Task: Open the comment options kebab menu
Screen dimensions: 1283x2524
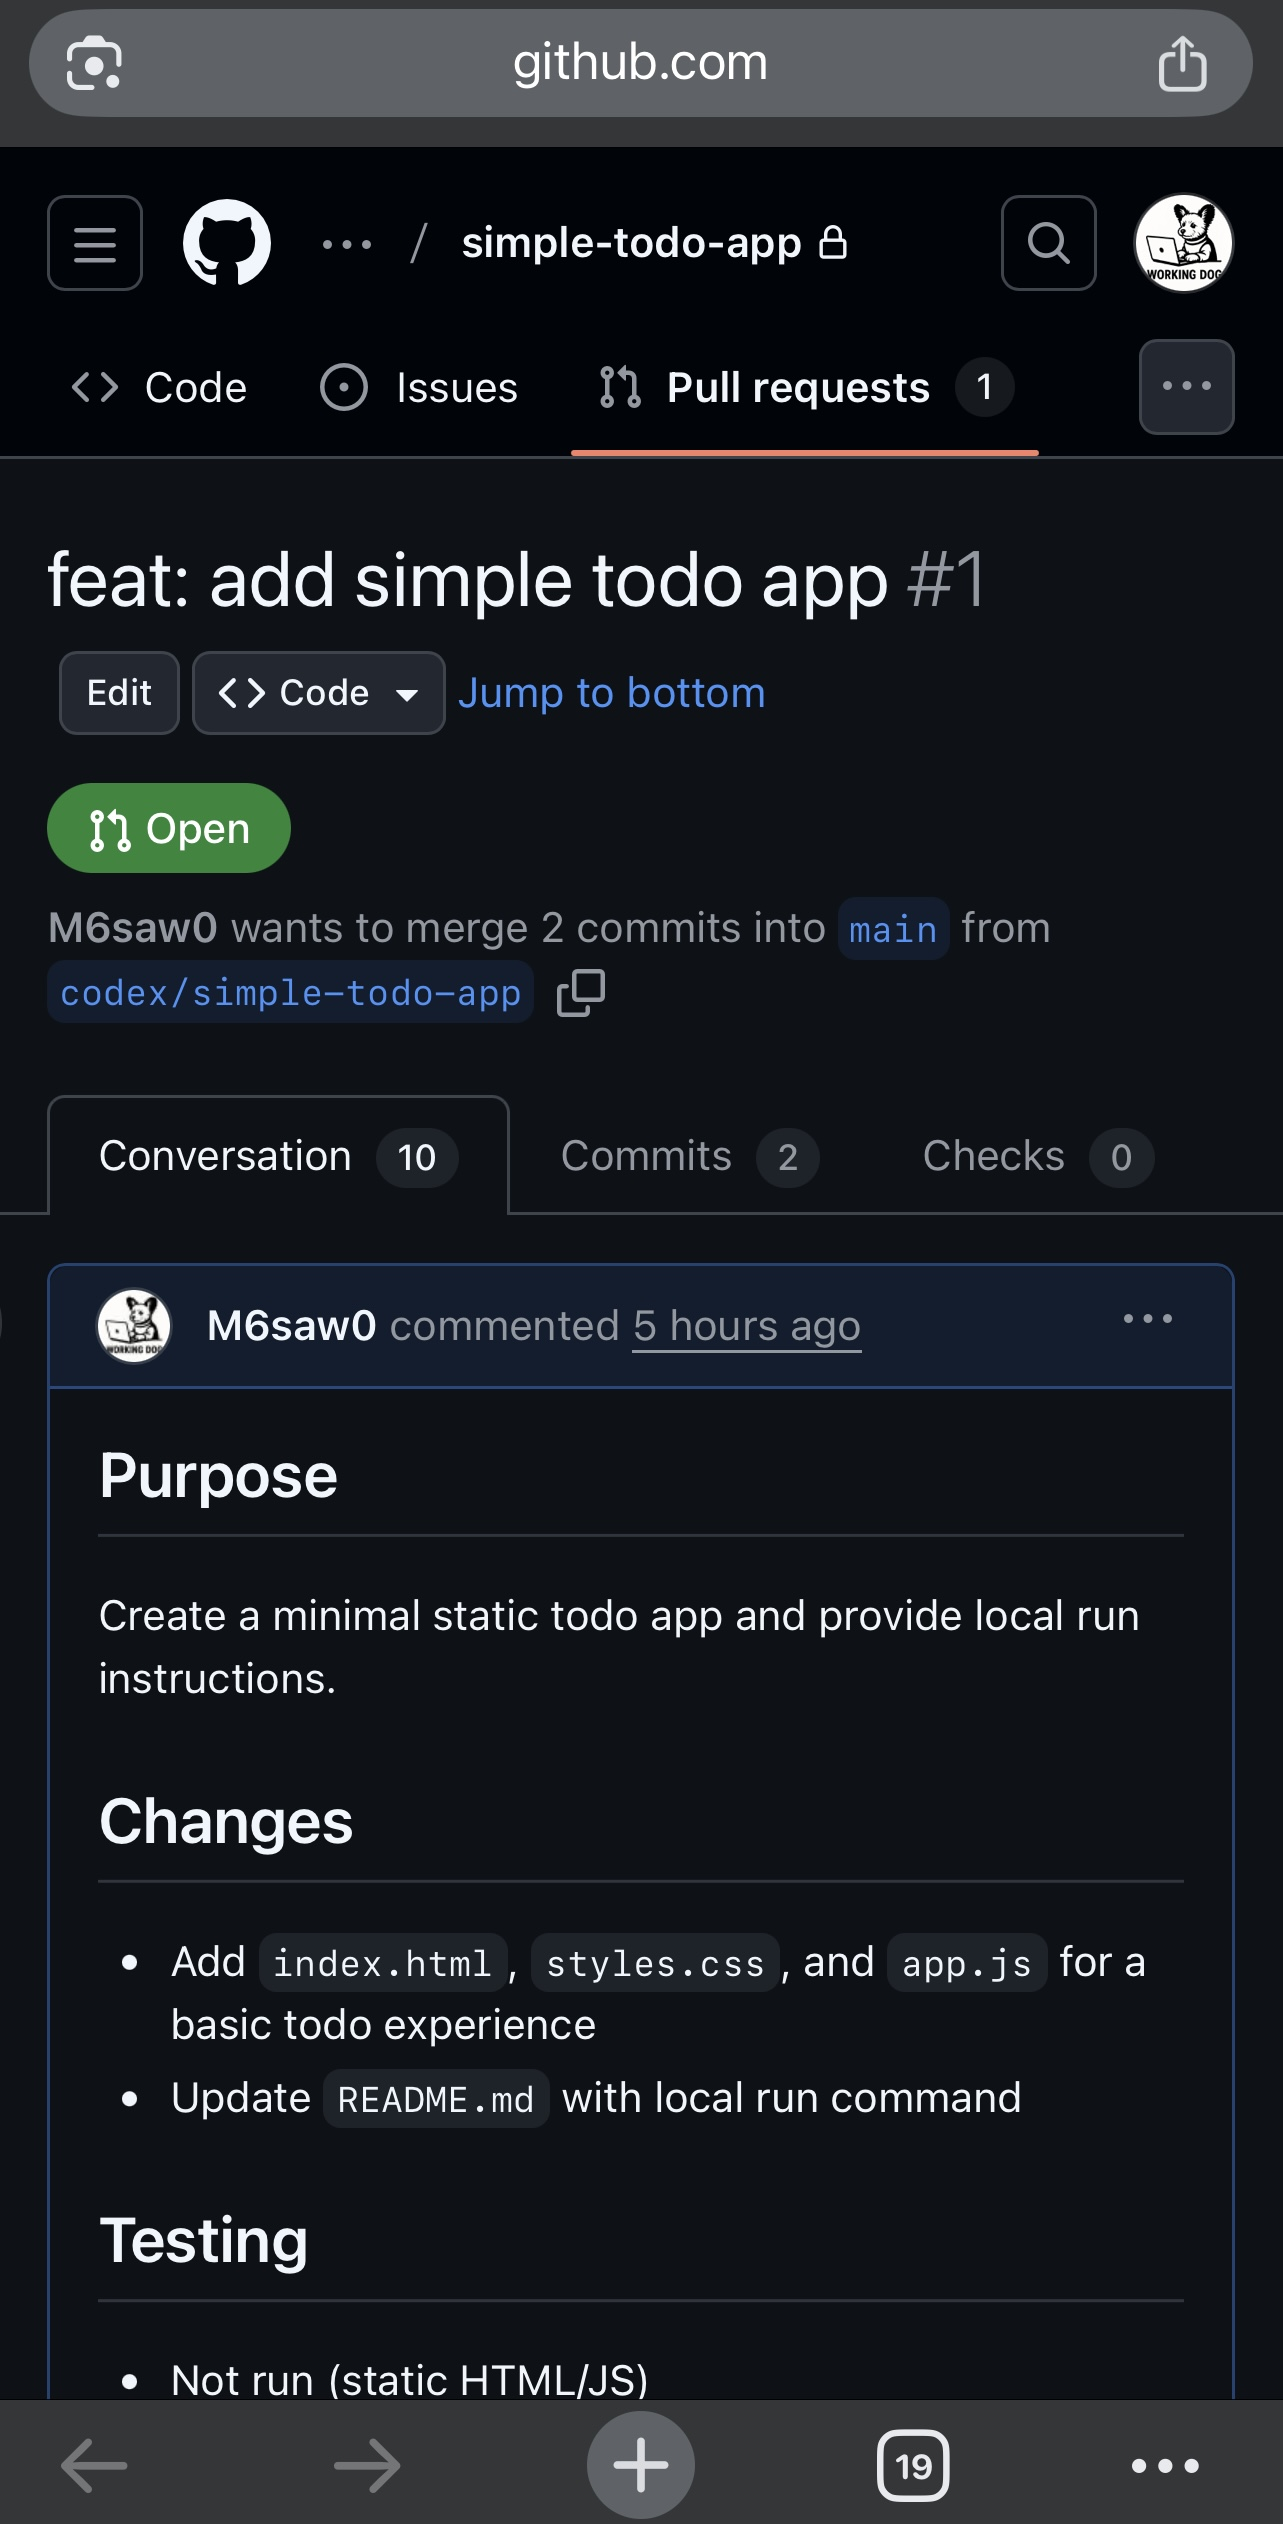Action: (x=1147, y=1320)
